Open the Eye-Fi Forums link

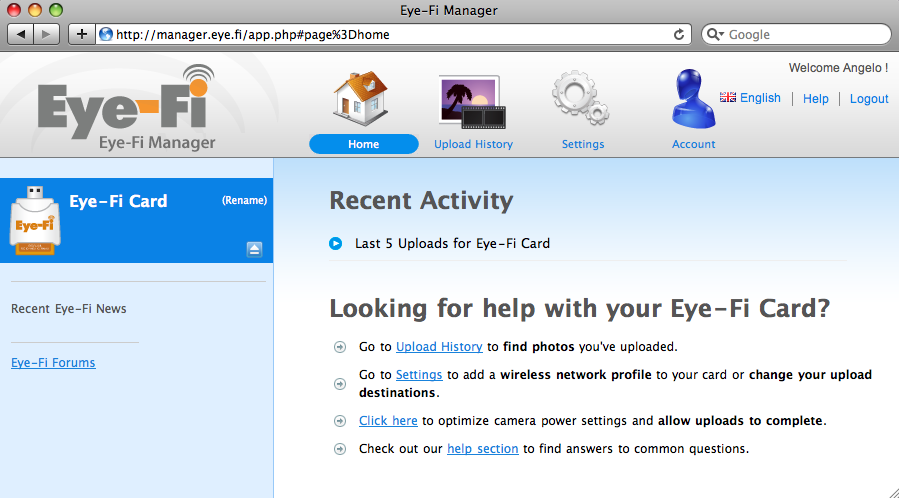(x=53, y=363)
